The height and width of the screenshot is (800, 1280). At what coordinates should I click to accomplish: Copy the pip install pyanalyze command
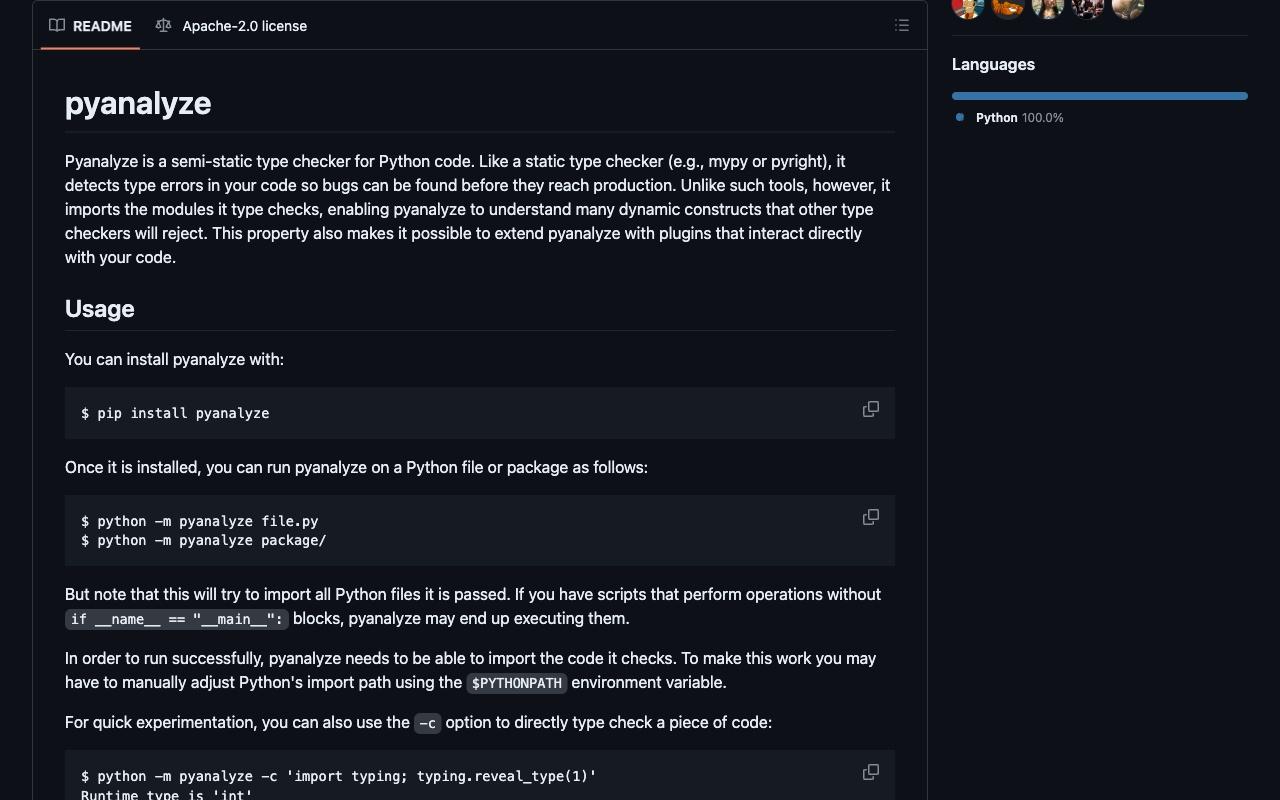(871, 409)
